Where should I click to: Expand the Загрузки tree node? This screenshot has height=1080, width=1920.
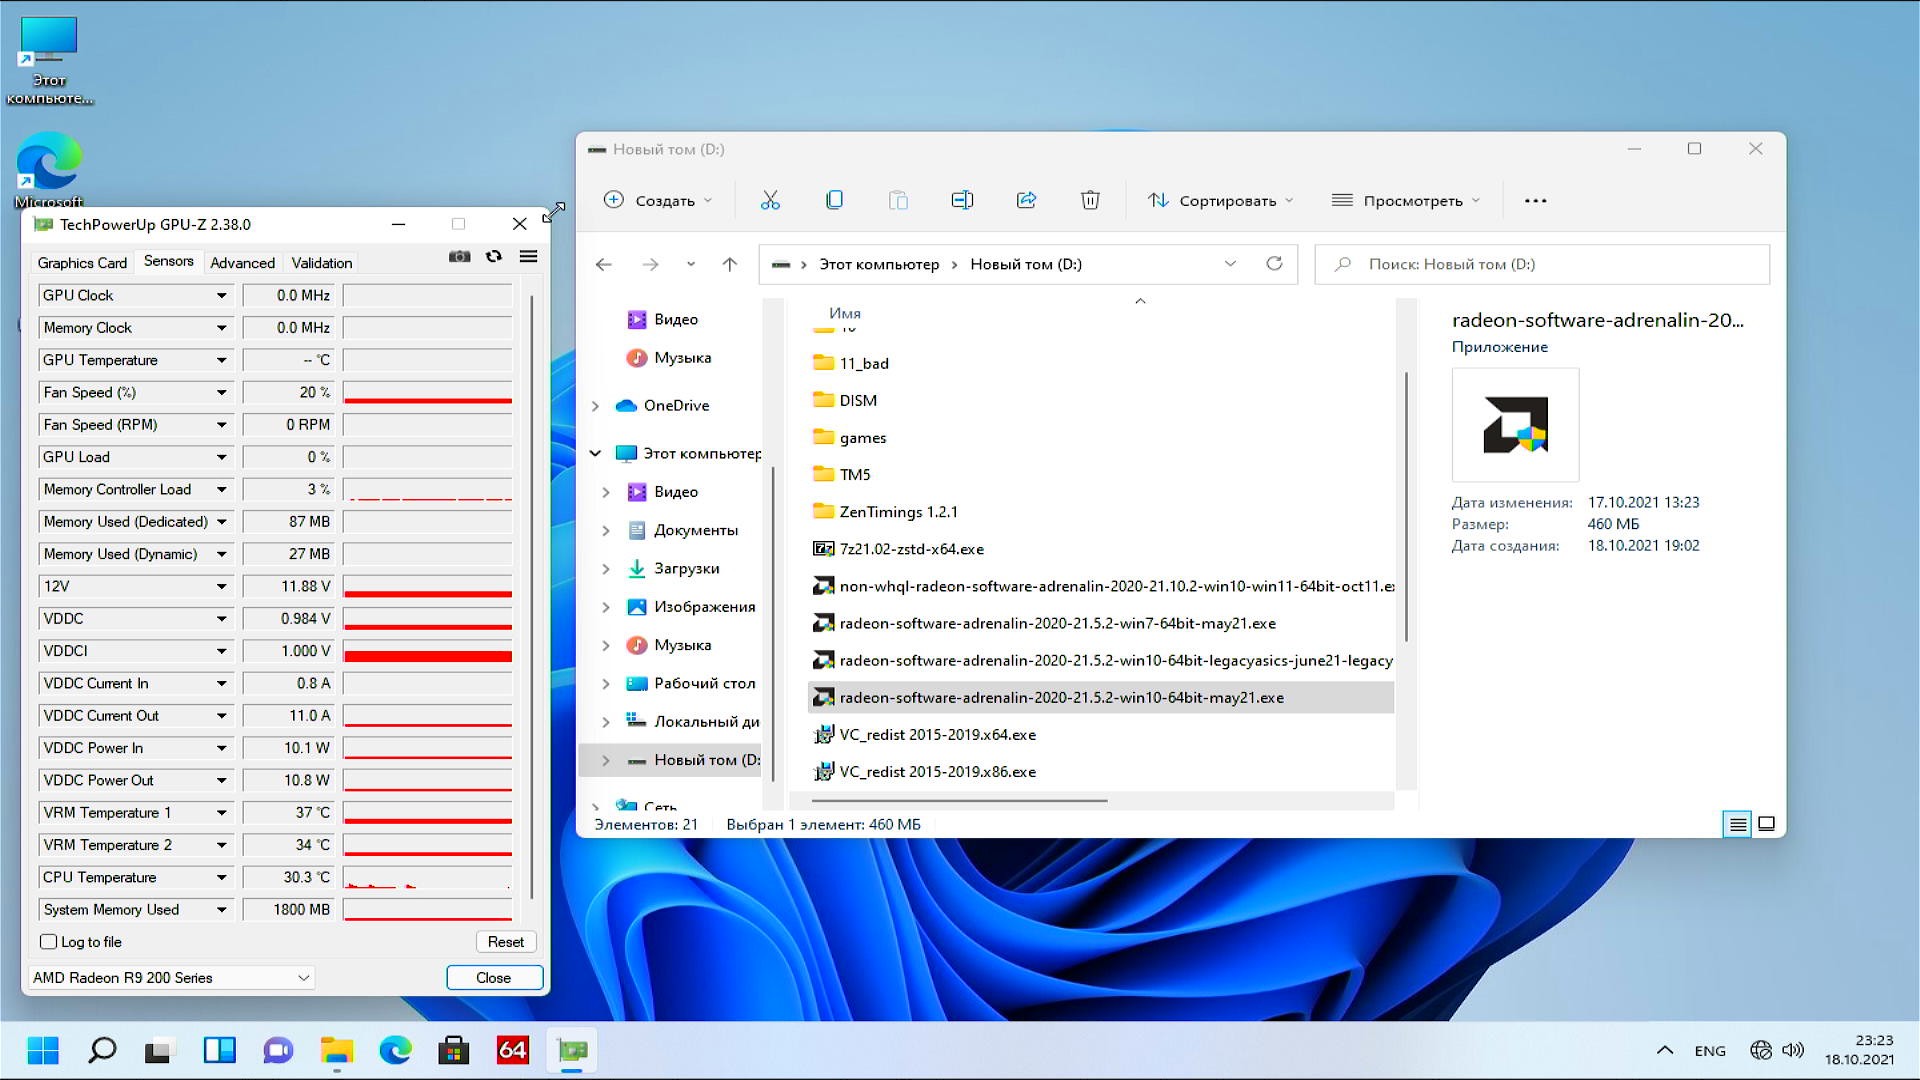606,569
